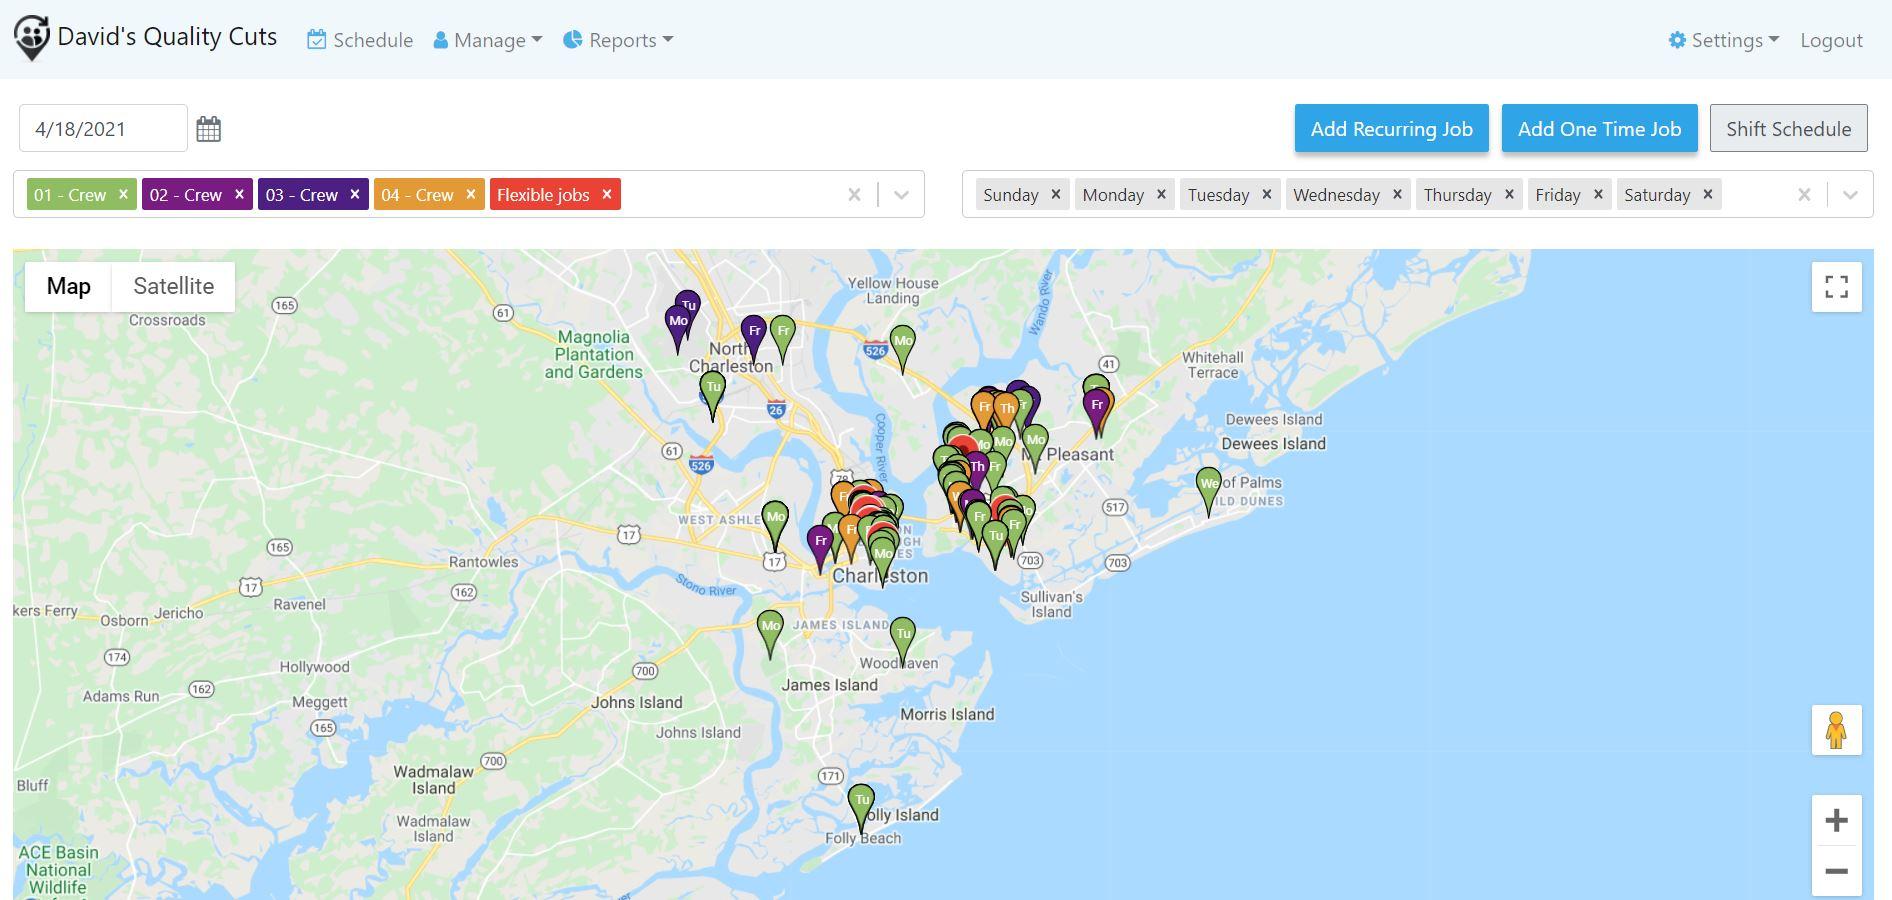Click the Settings gear icon
The width and height of the screenshot is (1892, 900).
(x=1678, y=40)
